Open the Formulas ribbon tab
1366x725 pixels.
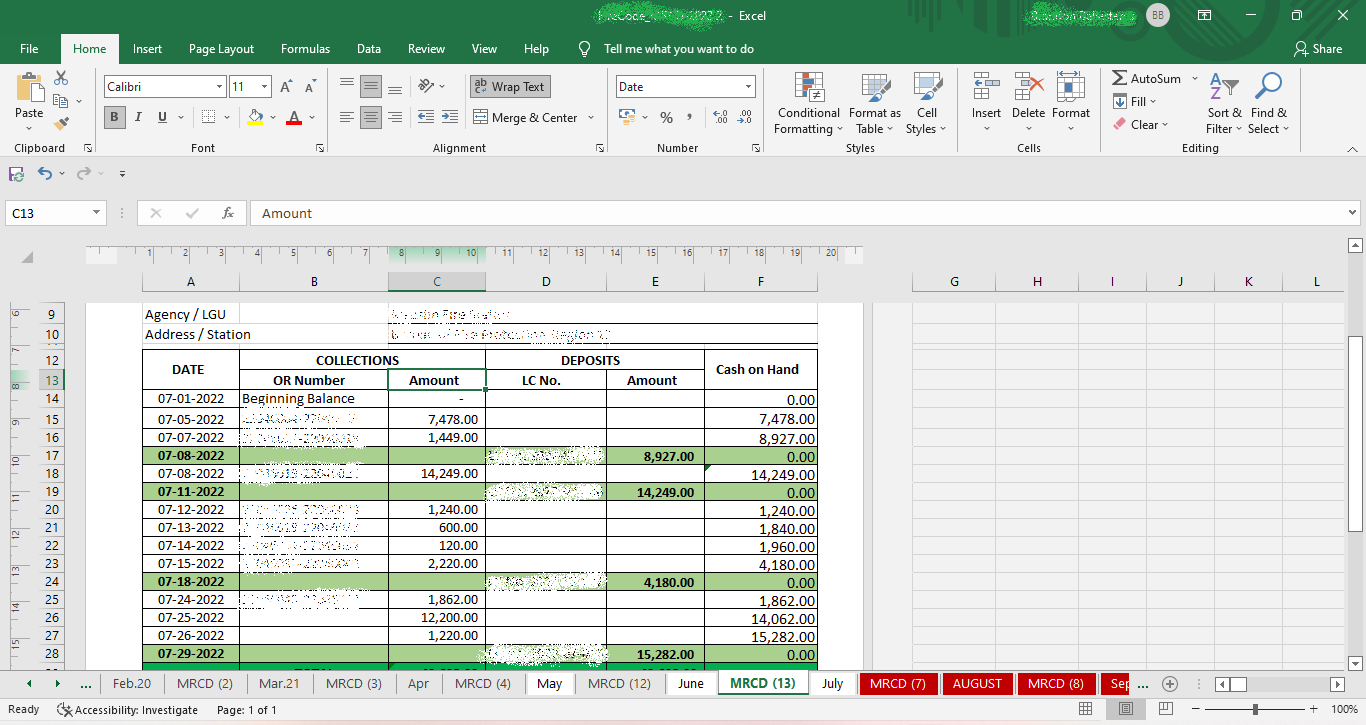pyautogui.click(x=305, y=49)
